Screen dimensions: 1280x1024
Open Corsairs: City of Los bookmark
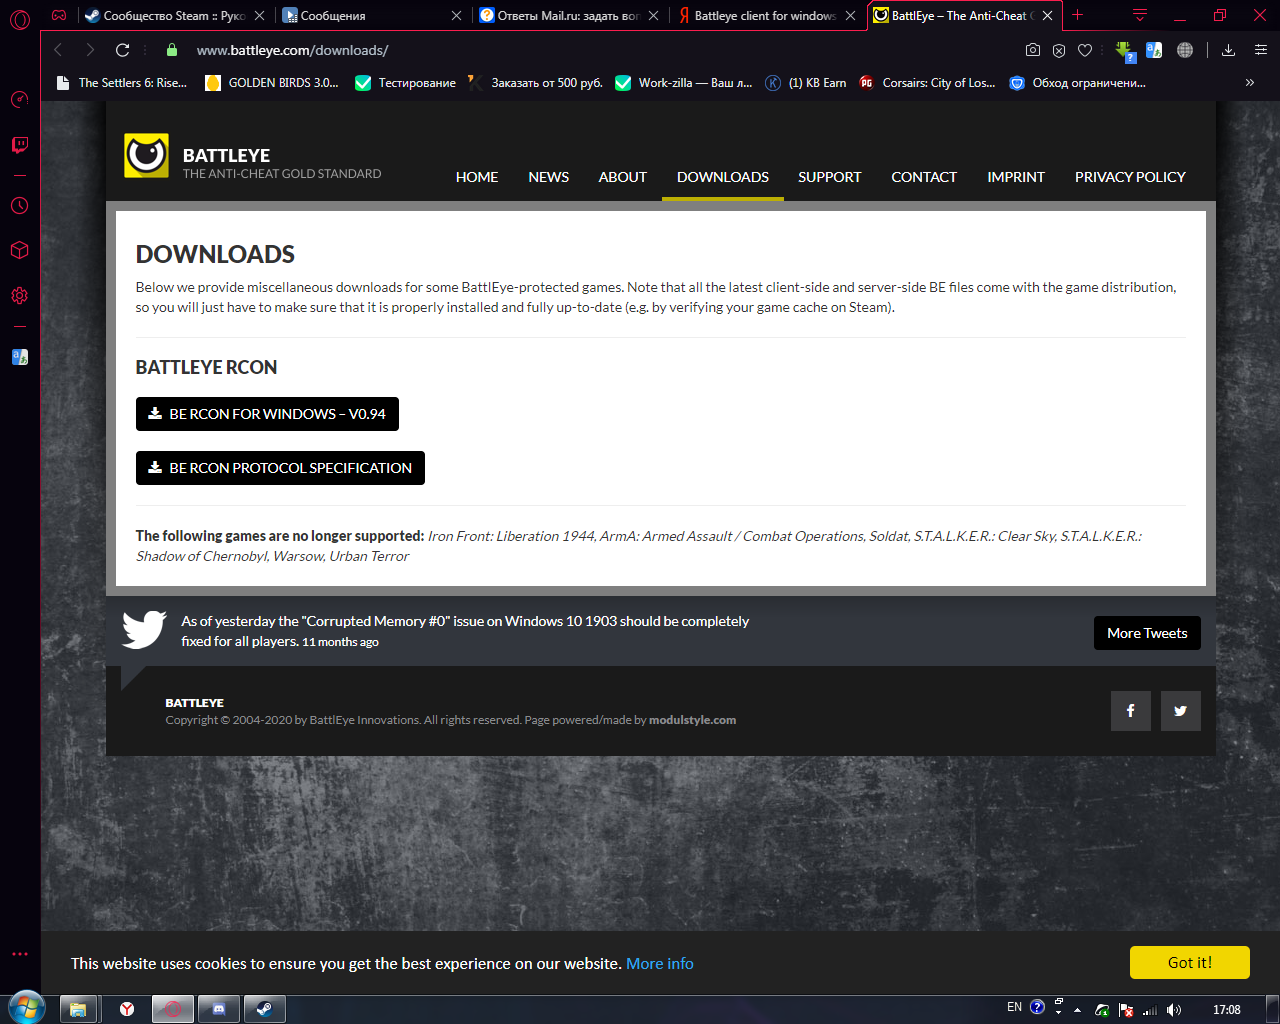point(927,83)
